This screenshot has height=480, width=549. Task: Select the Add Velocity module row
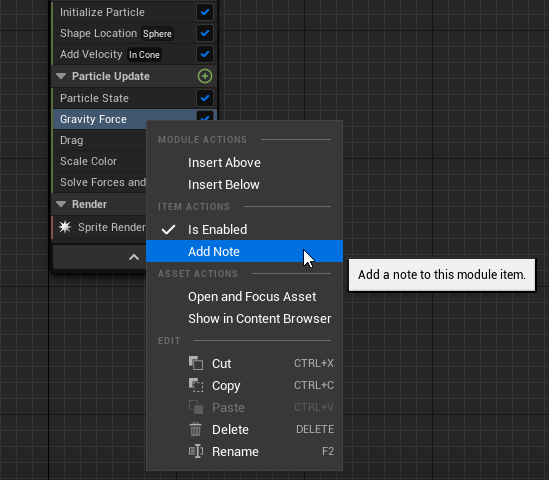pos(134,54)
